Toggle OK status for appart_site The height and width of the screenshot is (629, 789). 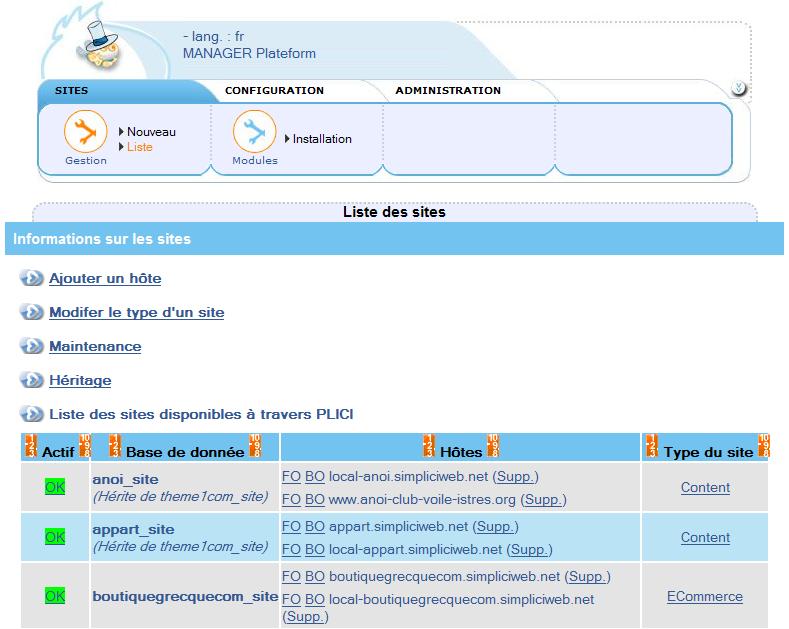point(55,537)
